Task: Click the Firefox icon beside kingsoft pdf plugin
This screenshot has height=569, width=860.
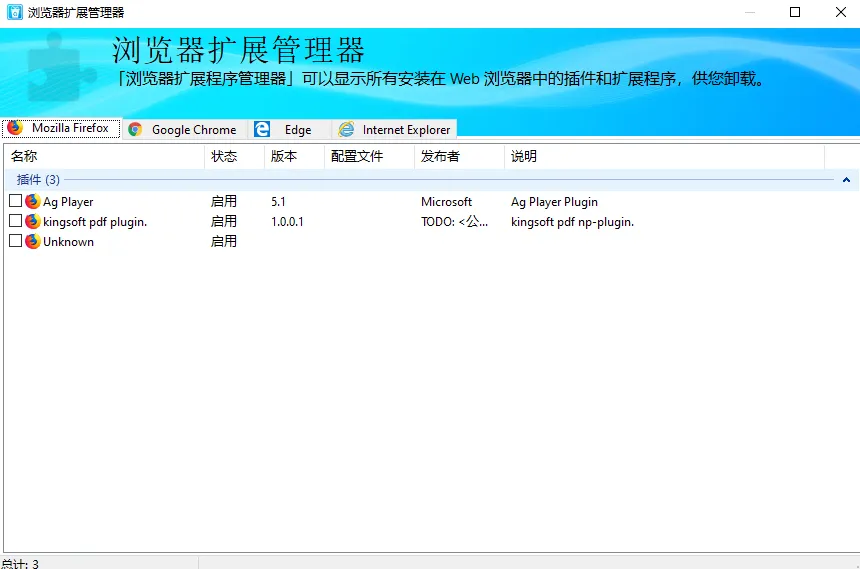Action: point(33,221)
